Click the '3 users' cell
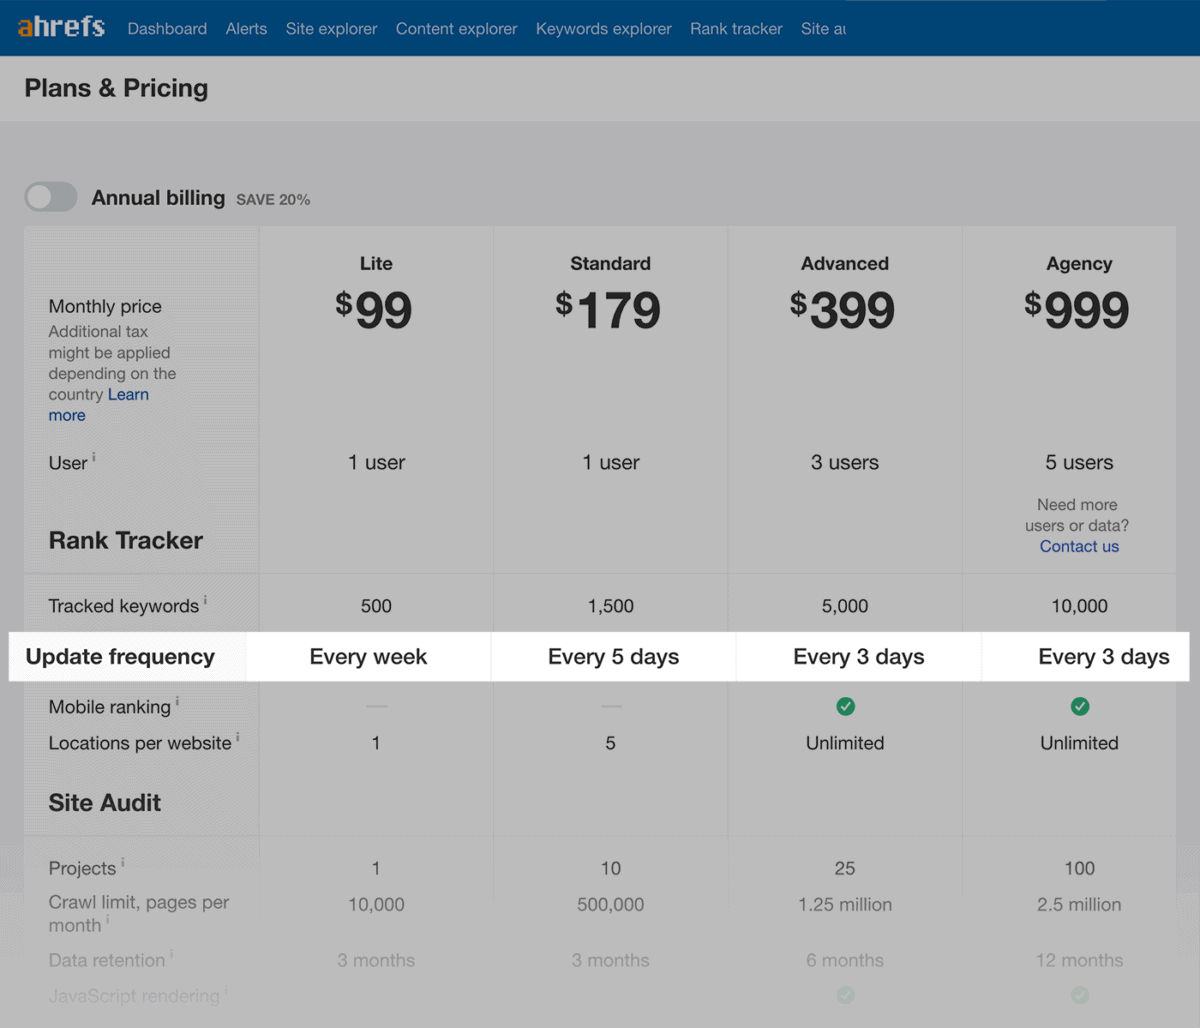The height and width of the screenshot is (1028, 1200). [845, 463]
